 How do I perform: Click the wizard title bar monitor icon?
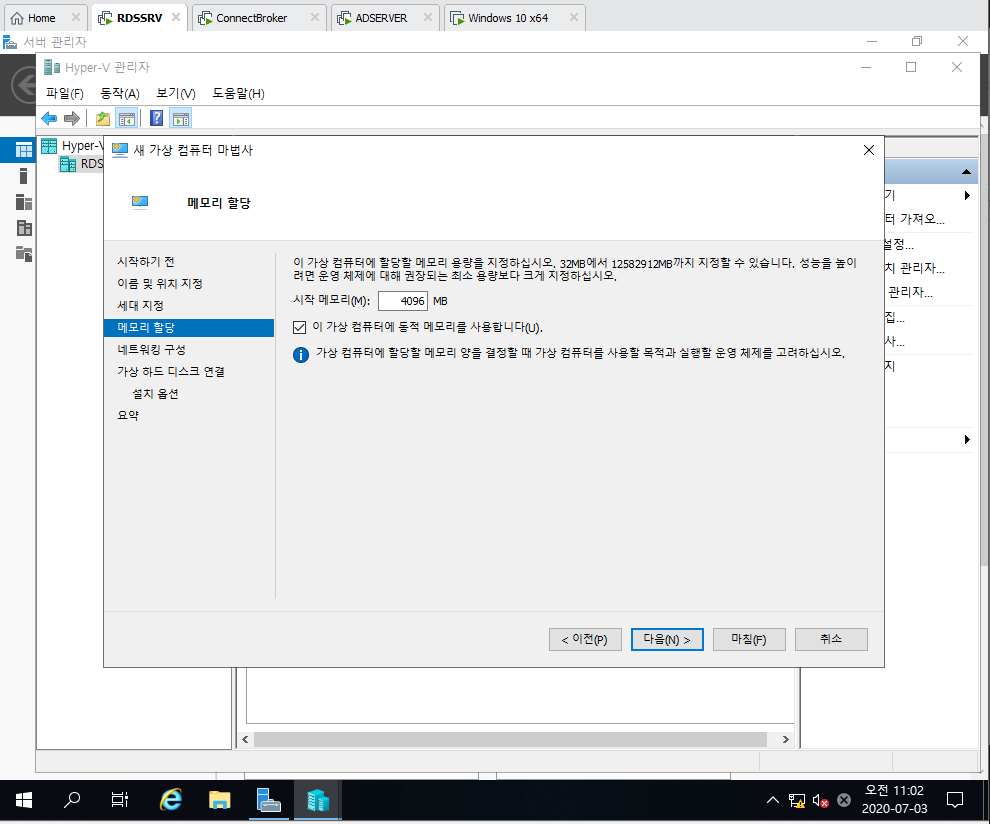(119, 150)
